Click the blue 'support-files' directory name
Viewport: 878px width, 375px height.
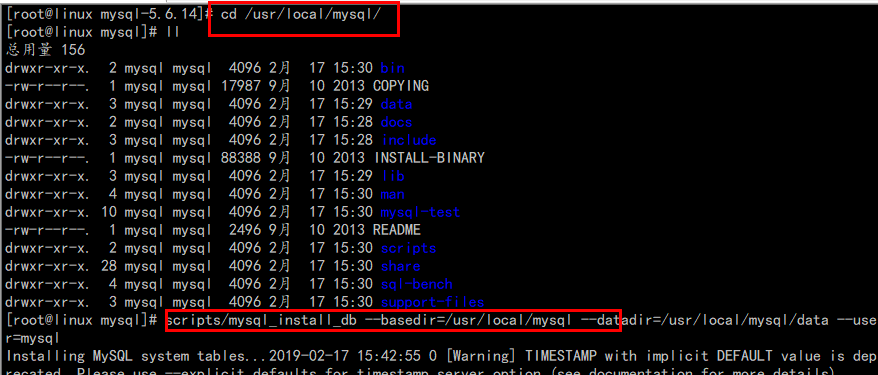coord(432,302)
